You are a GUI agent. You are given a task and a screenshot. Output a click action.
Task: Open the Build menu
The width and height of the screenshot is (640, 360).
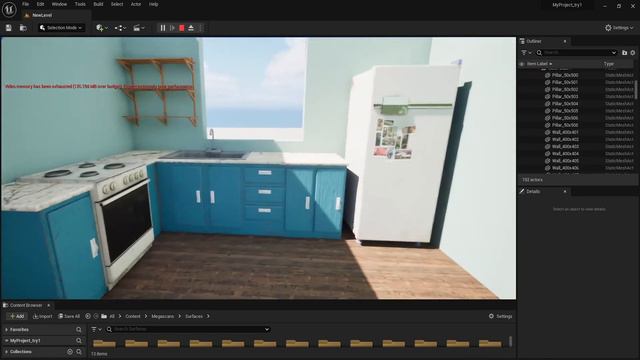pos(98,4)
